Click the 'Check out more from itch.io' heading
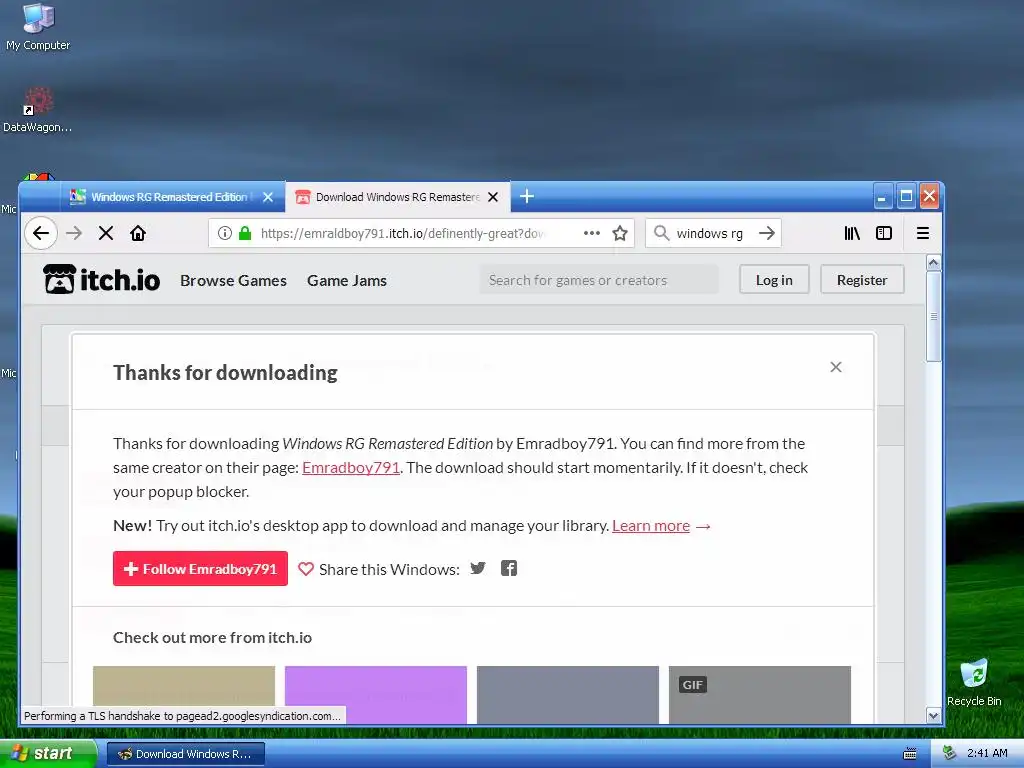 point(212,637)
